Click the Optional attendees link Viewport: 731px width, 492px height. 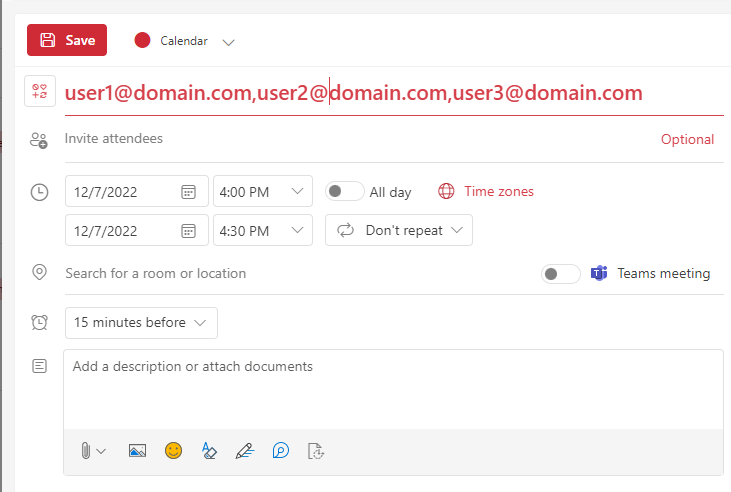(x=687, y=139)
